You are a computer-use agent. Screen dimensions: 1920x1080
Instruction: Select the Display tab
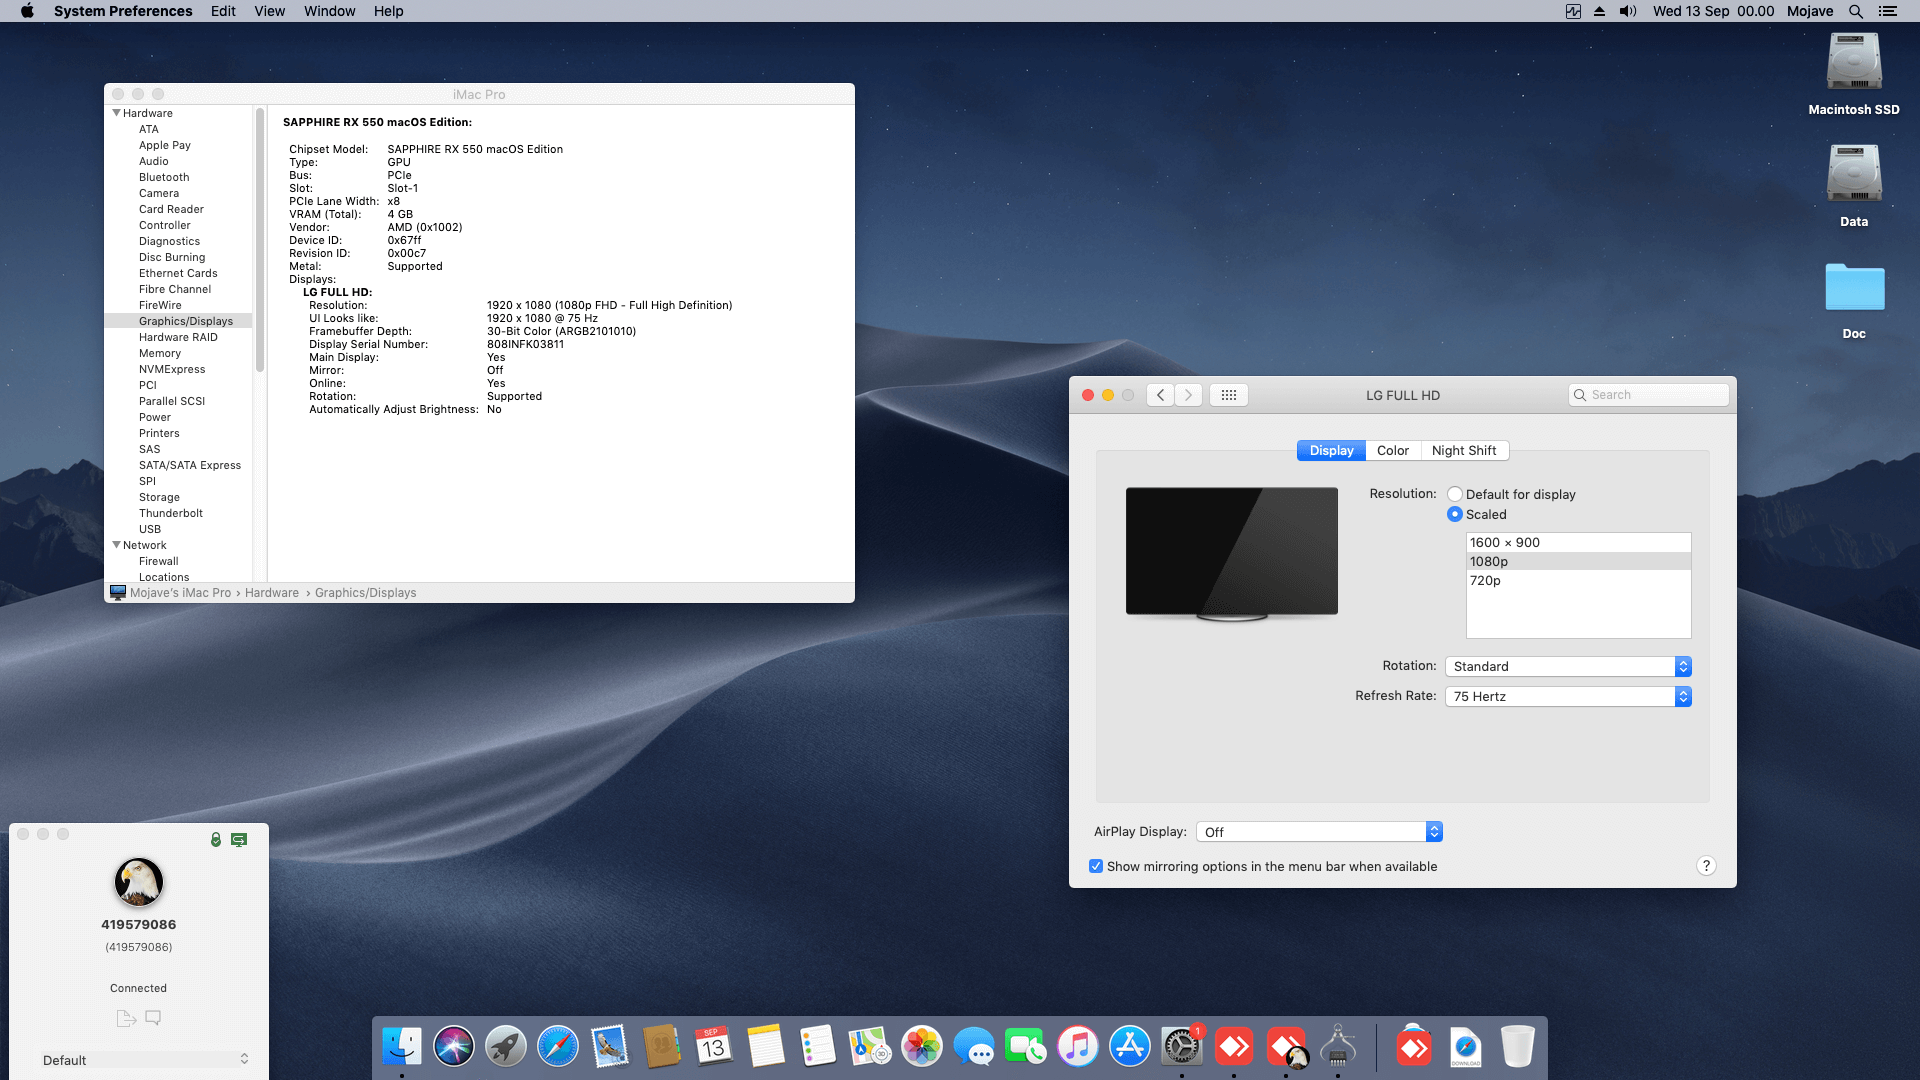pos(1331,451)
